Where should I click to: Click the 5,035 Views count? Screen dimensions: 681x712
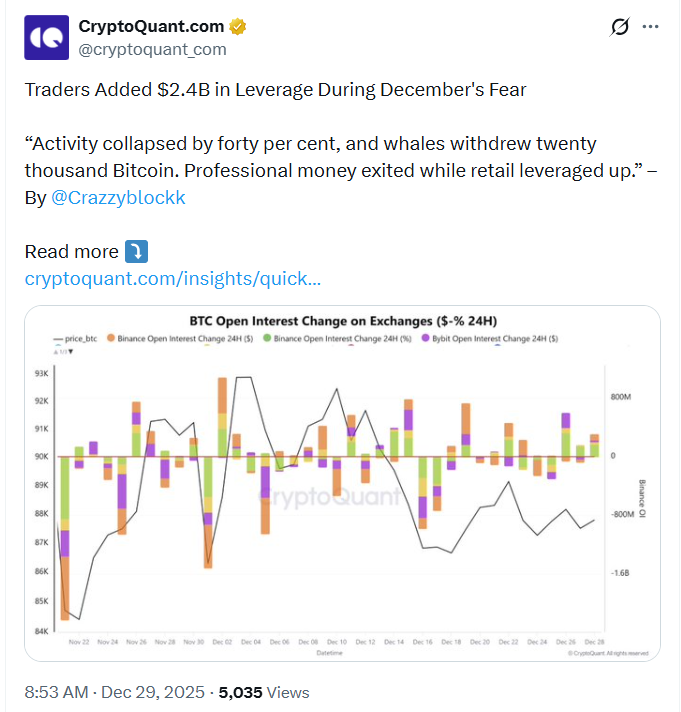click(264, 692)
